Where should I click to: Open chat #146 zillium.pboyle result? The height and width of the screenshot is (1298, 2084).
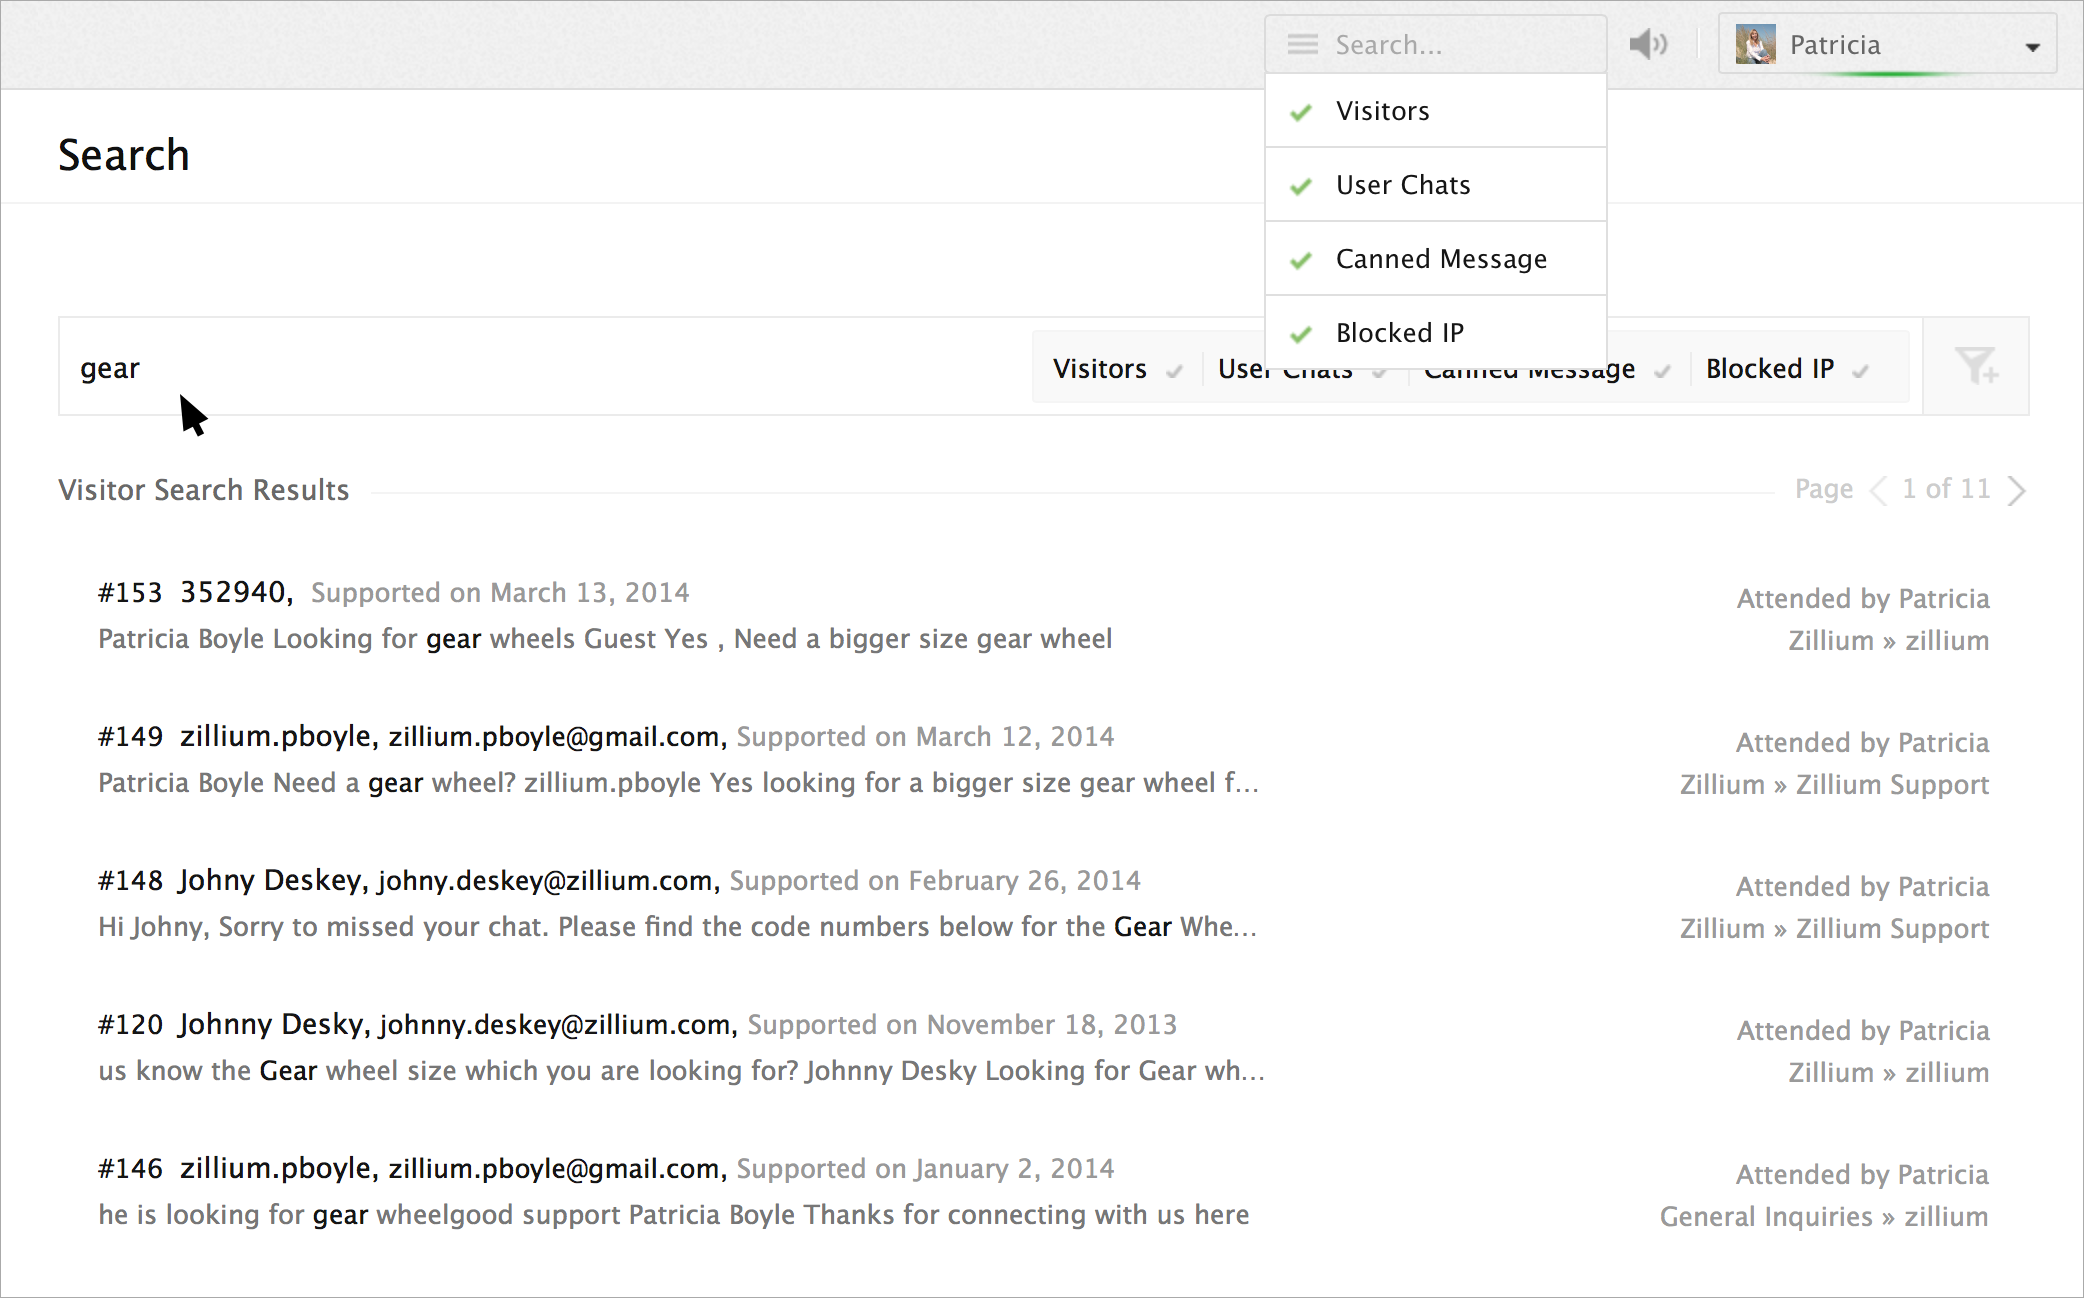(276, 1168)
